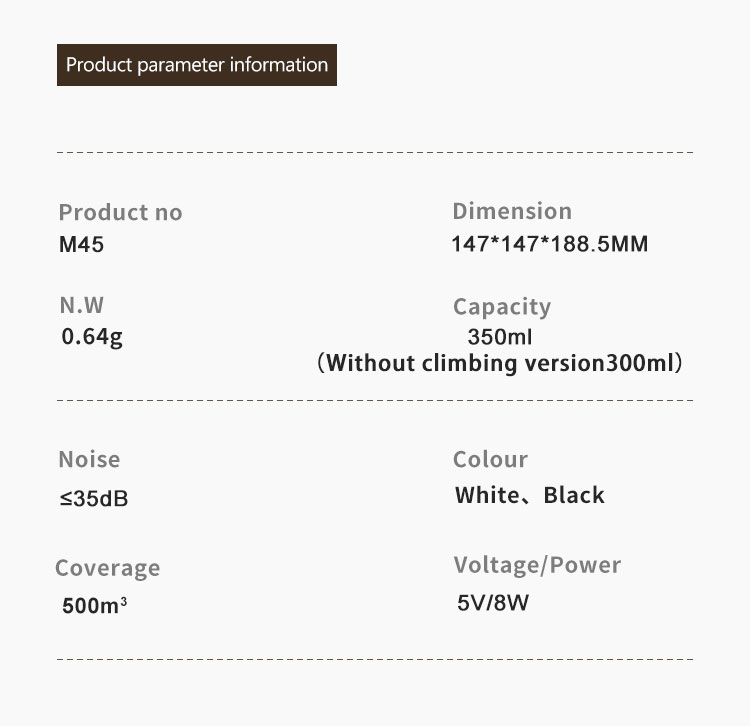Select the Noise label
This screenshot has width=750, height=727.
coord(89,460)
